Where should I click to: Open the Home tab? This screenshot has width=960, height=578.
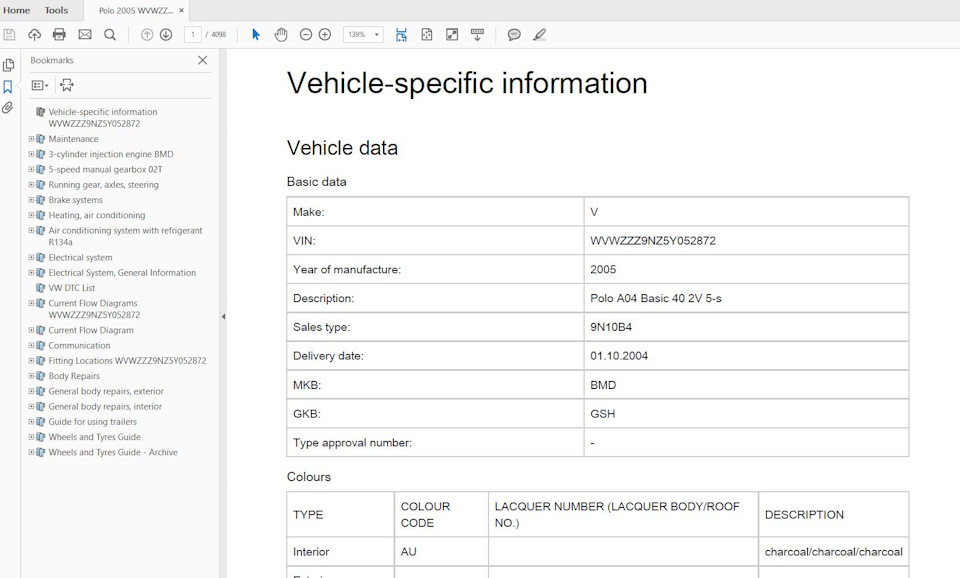(17, 10)
